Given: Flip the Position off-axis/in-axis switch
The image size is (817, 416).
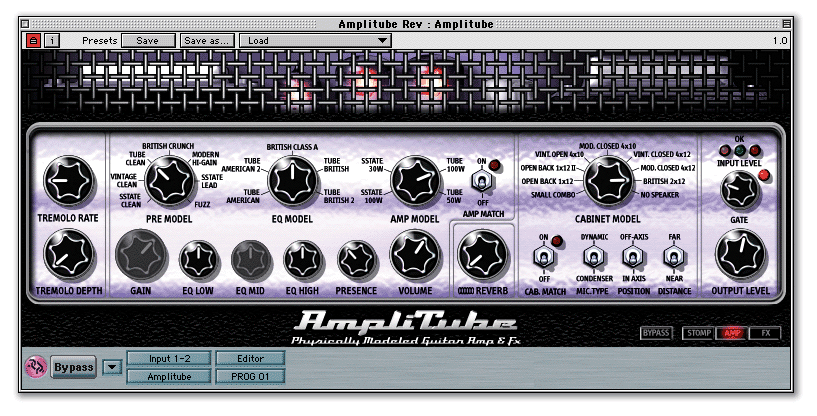Looking at the screenshot, I should pos(633,256).
